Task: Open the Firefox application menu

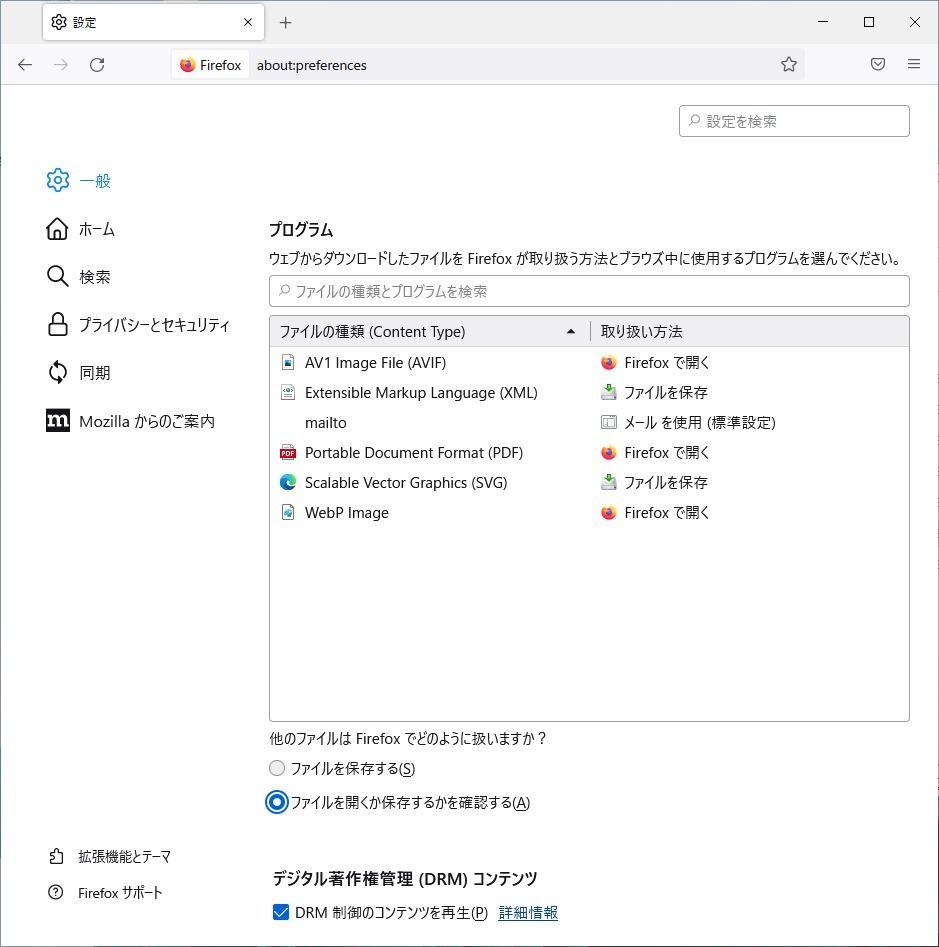Action: [914, 64]
